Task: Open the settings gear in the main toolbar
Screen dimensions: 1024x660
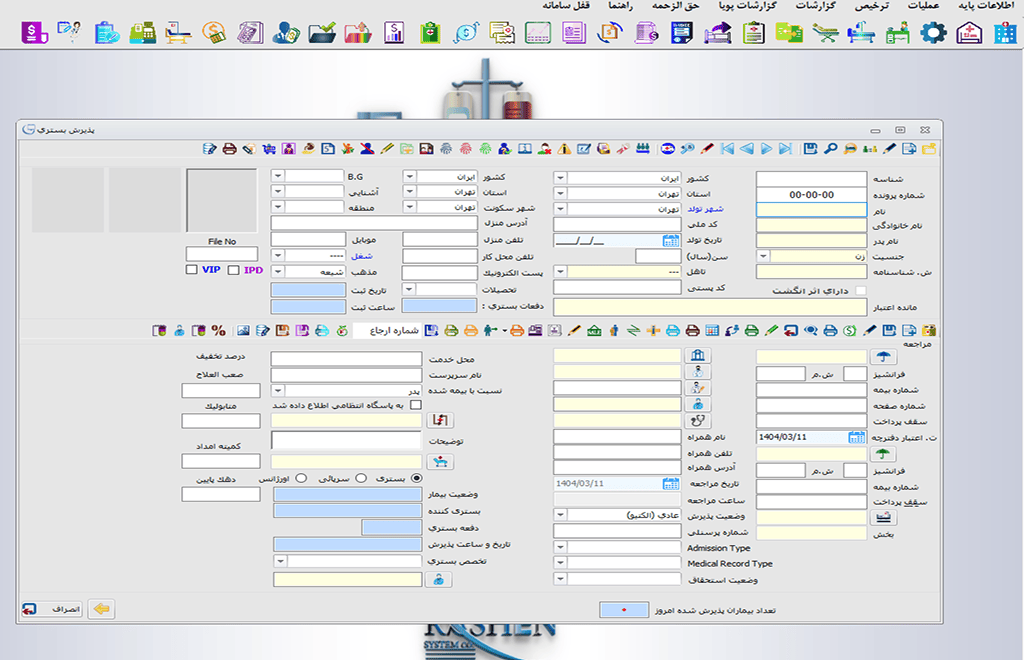Action: coord(933,32)
